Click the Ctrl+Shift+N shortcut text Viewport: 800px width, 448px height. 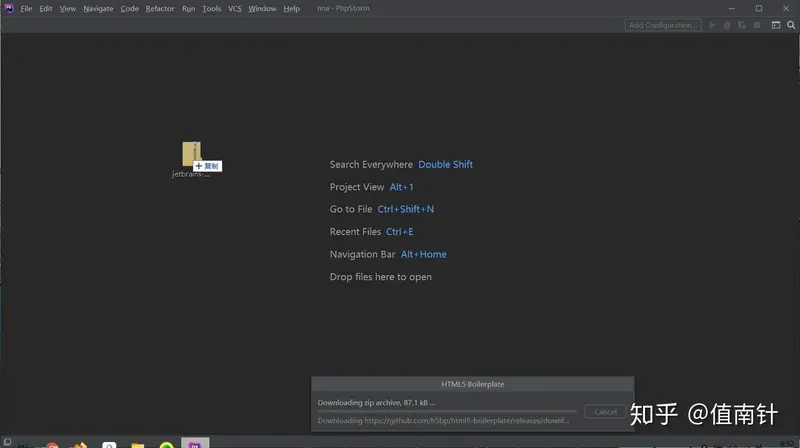[x=406, y=209]
